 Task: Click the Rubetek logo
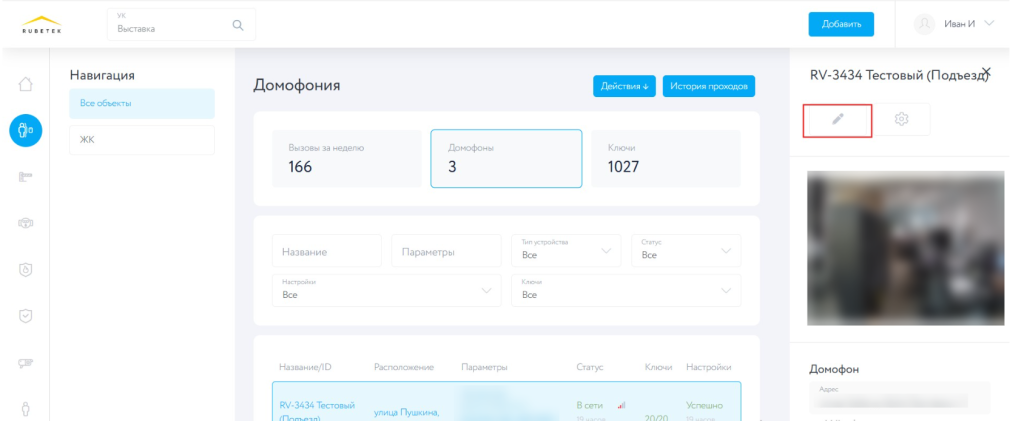tap(42, 25)
